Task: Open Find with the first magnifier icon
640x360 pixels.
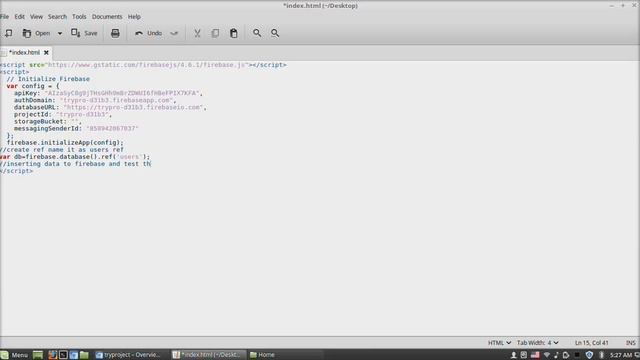Action: [x=257, y=33]
